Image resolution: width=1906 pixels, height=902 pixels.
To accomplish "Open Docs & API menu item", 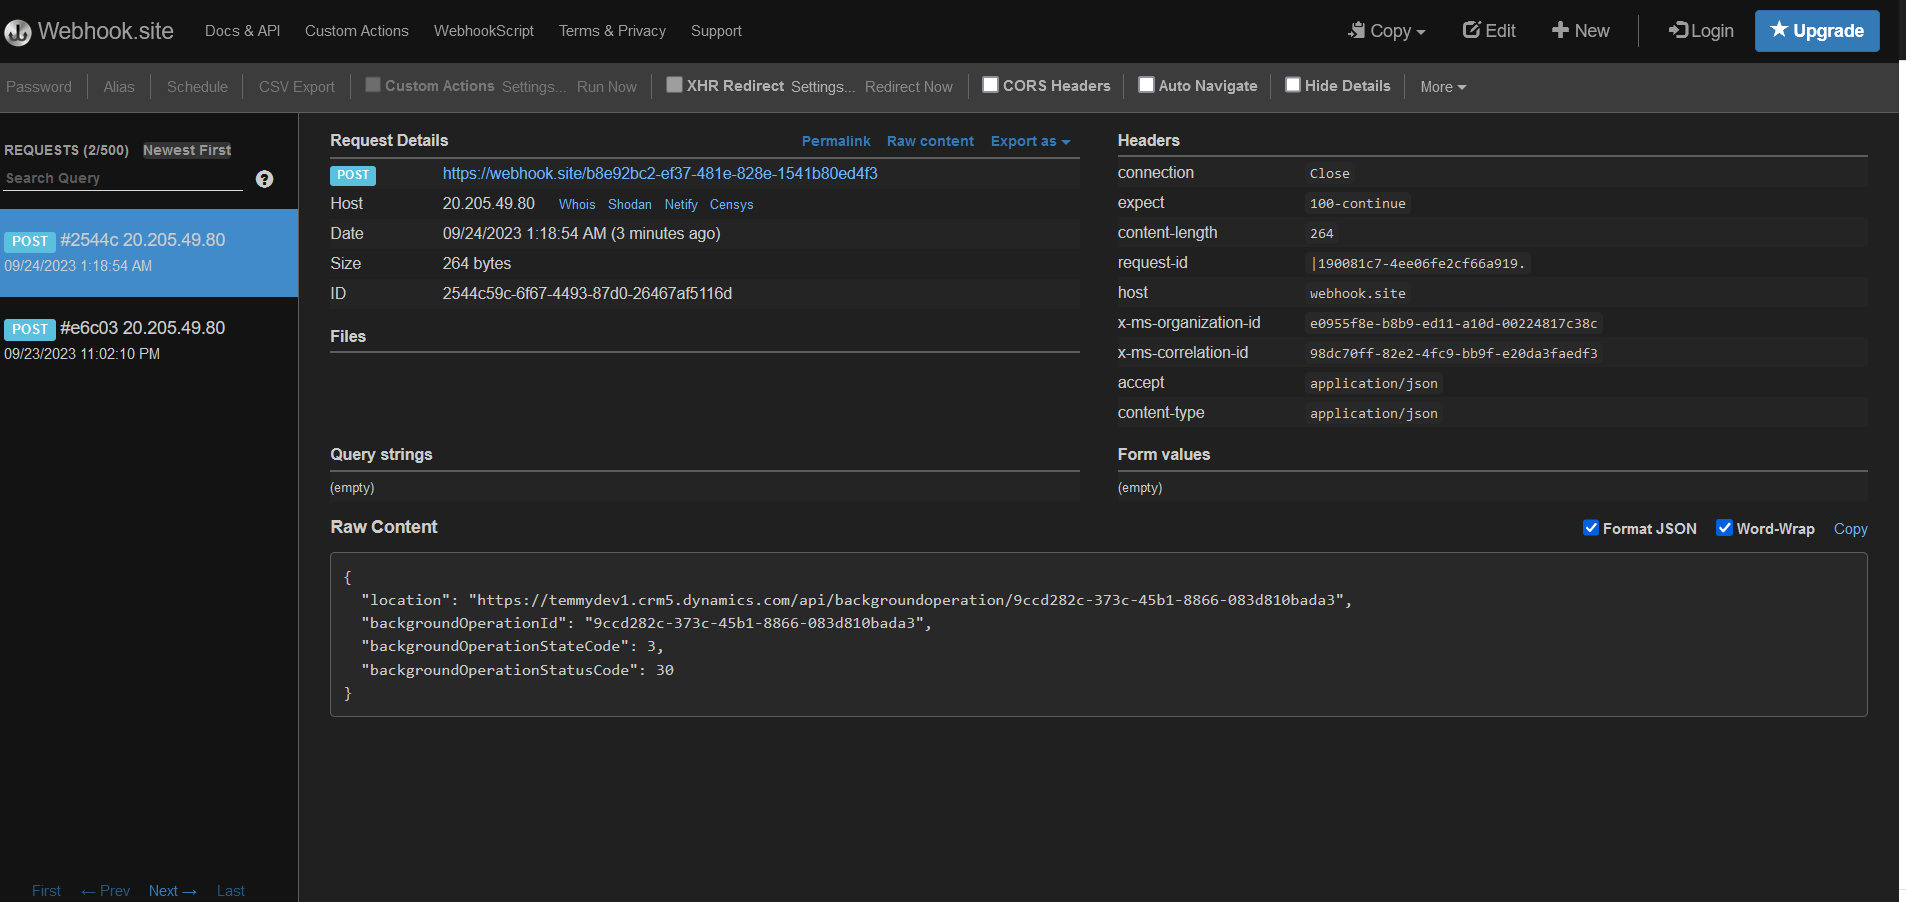I will [x=242, y=31].
